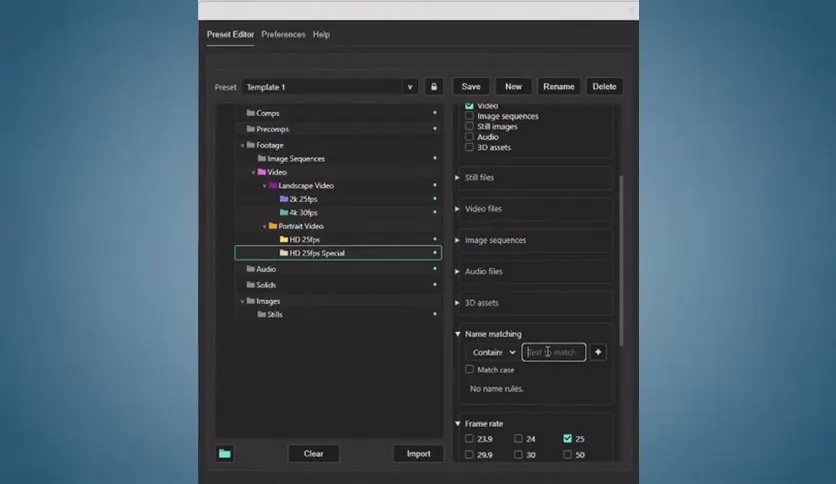Click the Delete button
The width and height of the screenshot is (836, 484).
(x=604, y=86)
